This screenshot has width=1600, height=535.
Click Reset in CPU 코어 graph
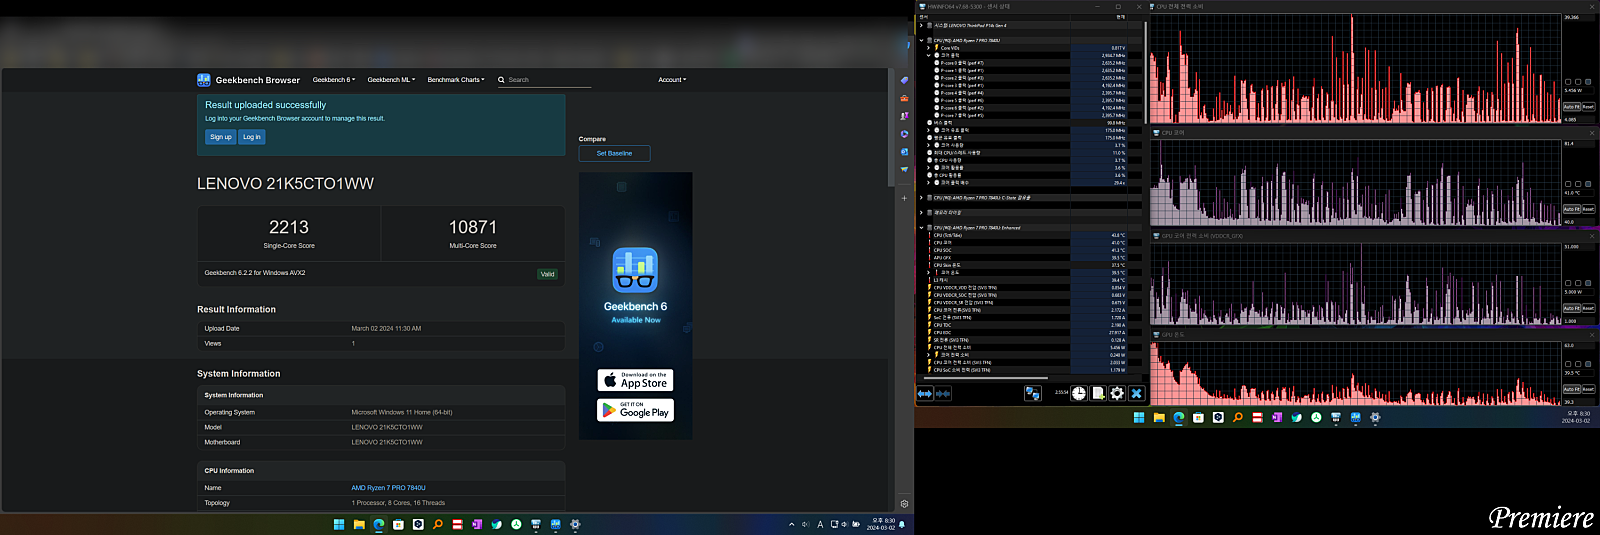click(x=1588, y=209)
